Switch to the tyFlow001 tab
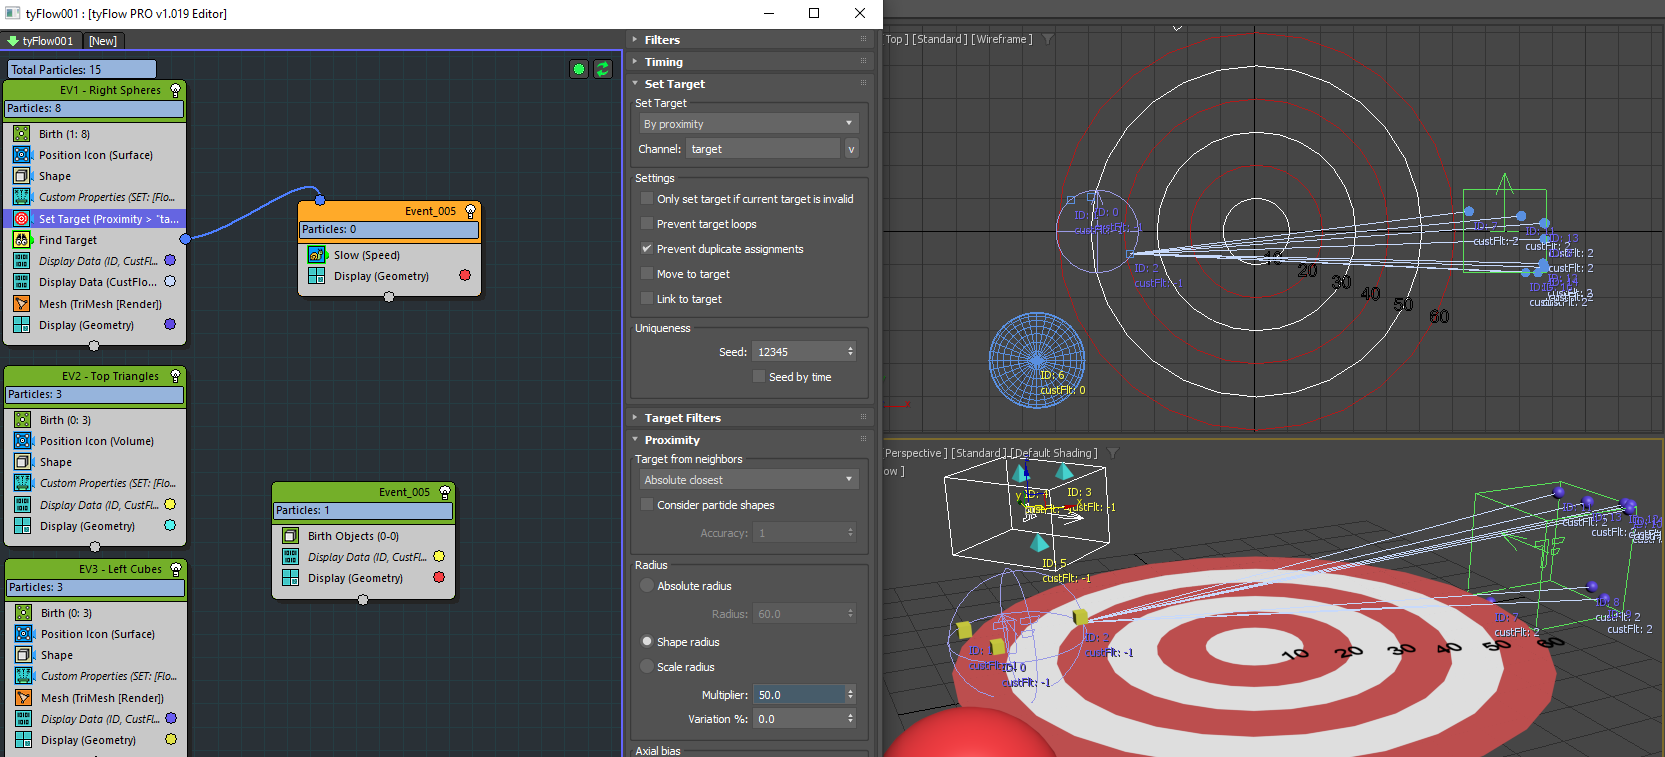Screen dimensions: 1665x757 40,41
